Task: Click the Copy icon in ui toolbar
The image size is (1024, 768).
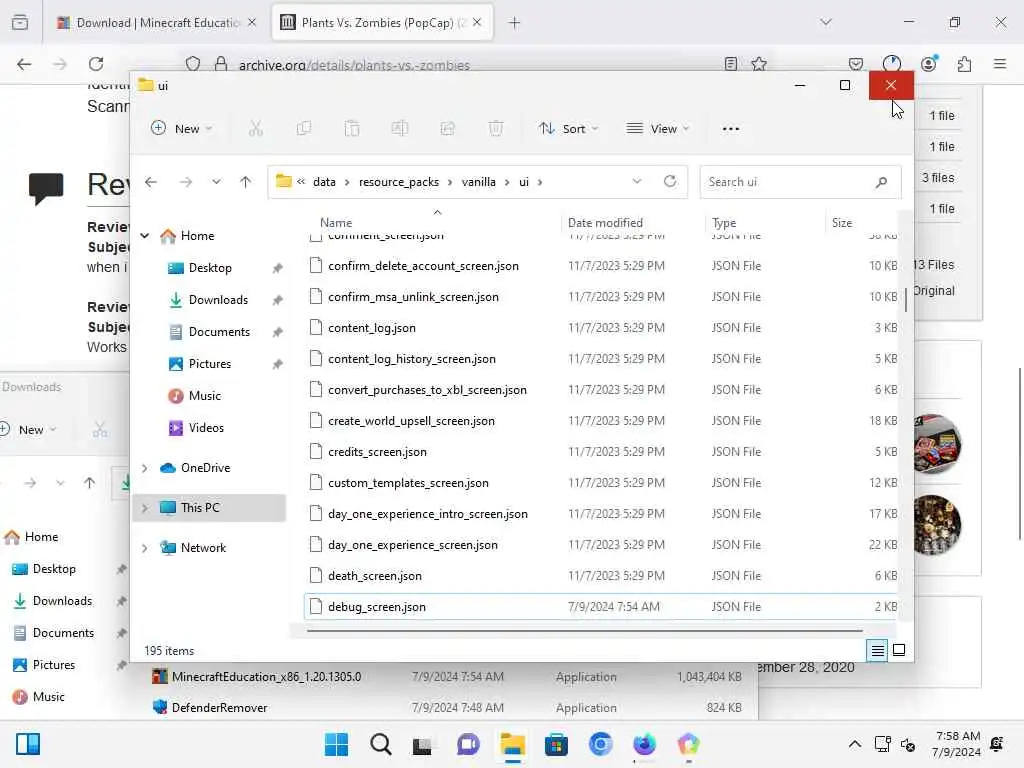Action: point(304,129)
